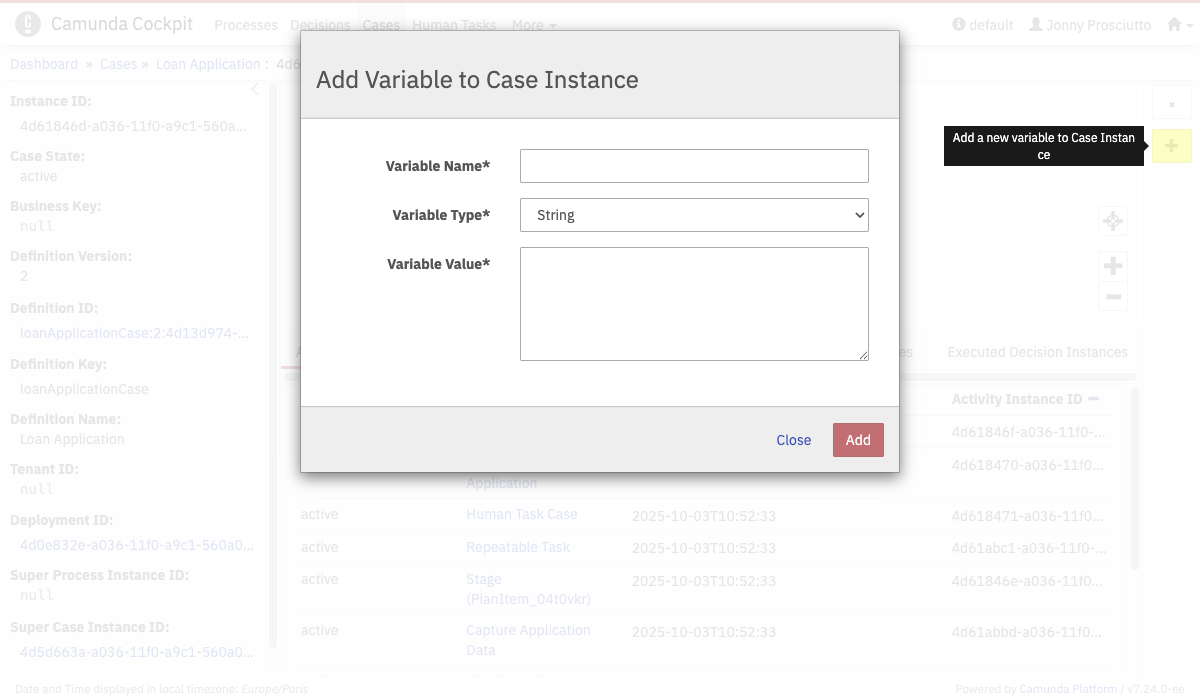Click the yellow add variable plus icon
The height and width of the screenshot is (700, 1200).
pyautogui.click(x=1171, y=147)
